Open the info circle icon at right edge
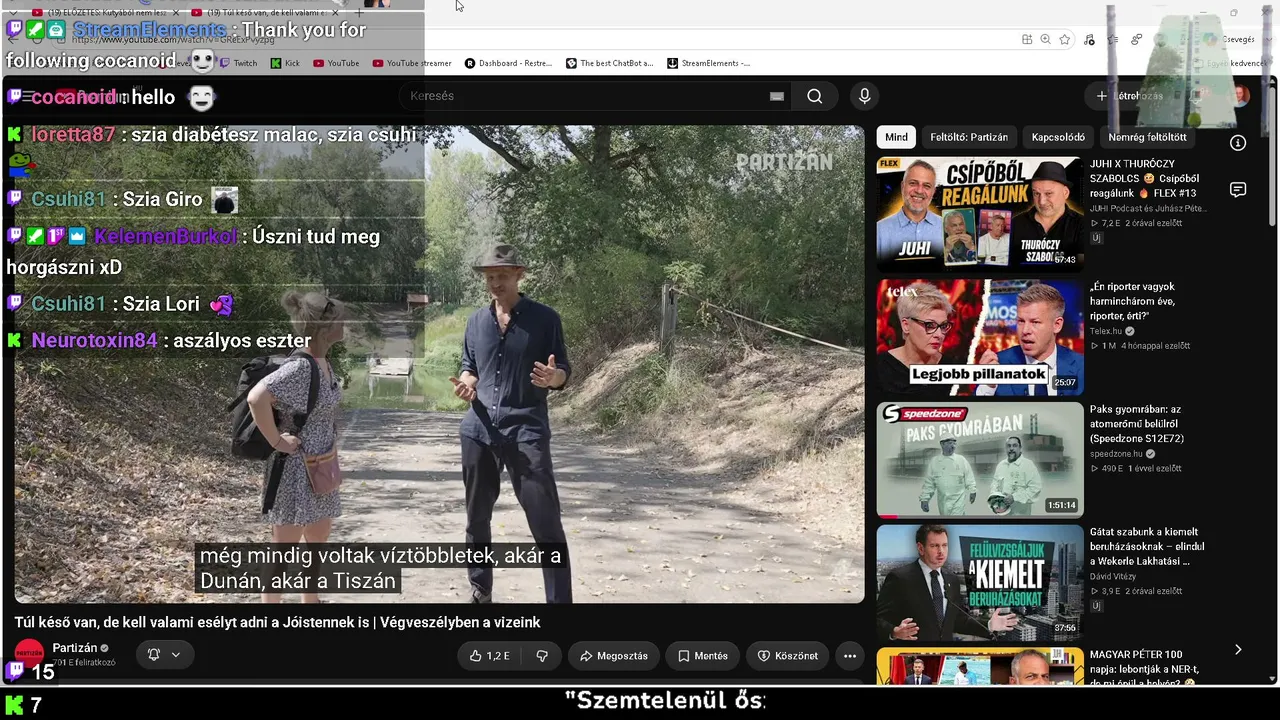 1238,143
